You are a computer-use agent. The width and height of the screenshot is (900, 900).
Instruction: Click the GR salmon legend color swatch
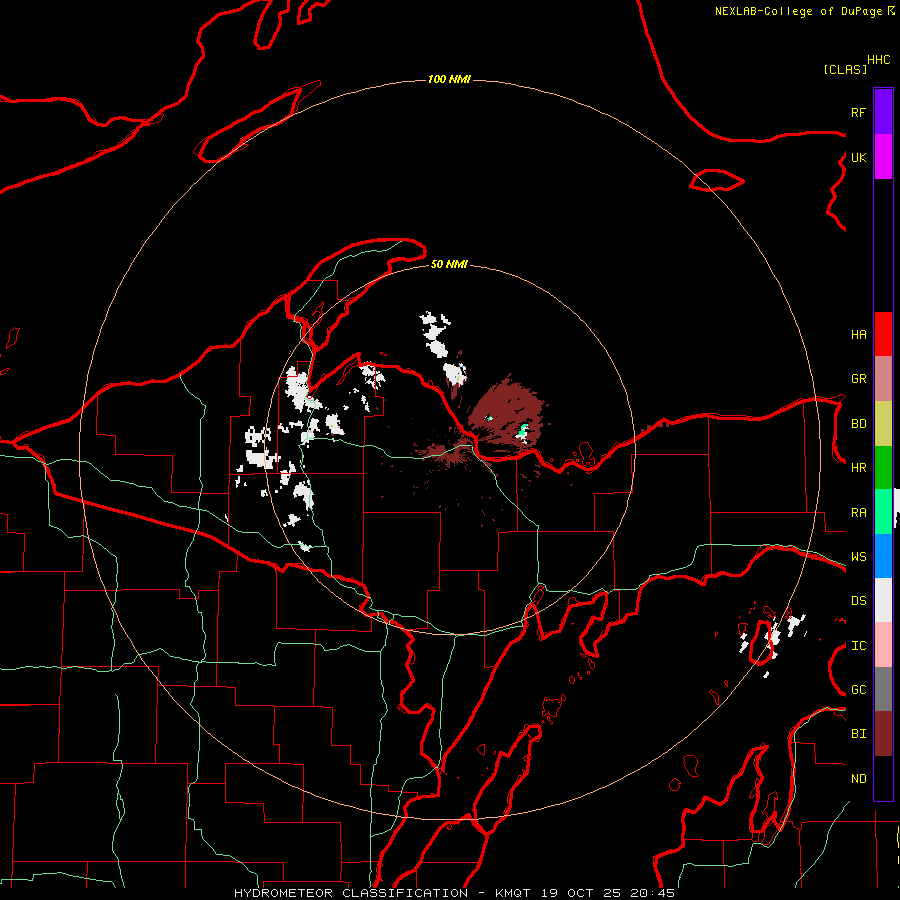coord(883,379)
